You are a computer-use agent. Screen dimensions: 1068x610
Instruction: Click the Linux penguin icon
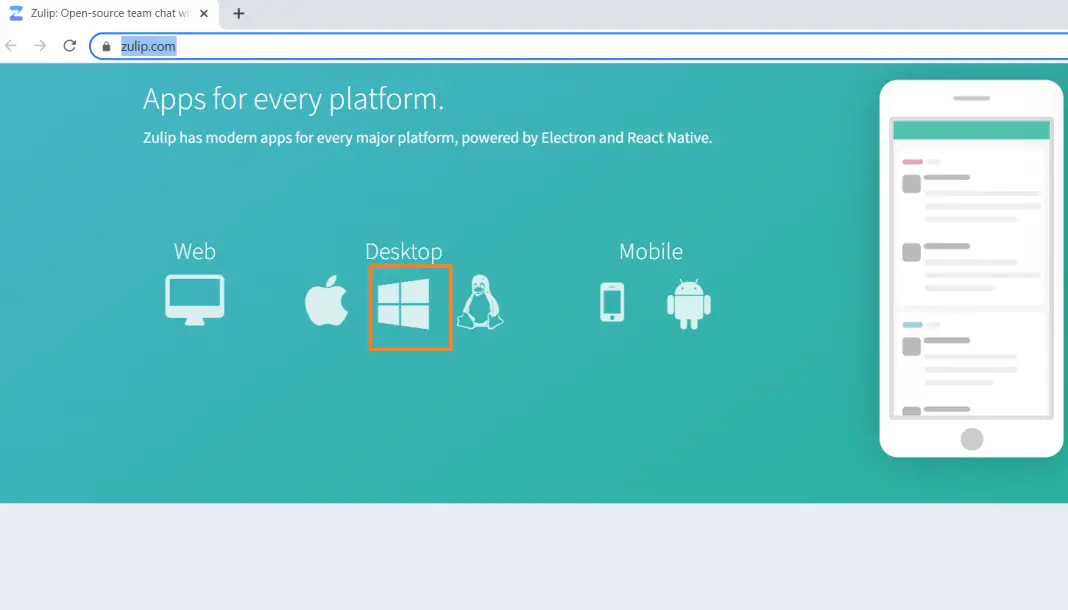click(x=480, y=302)
